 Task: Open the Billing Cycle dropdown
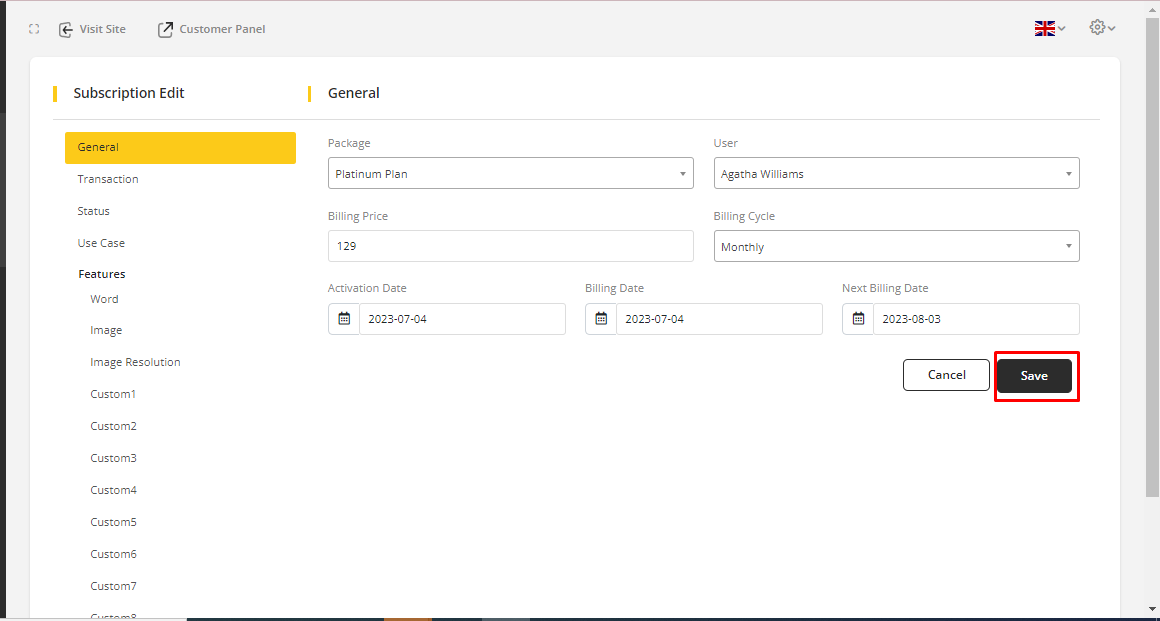pos(896,247)
